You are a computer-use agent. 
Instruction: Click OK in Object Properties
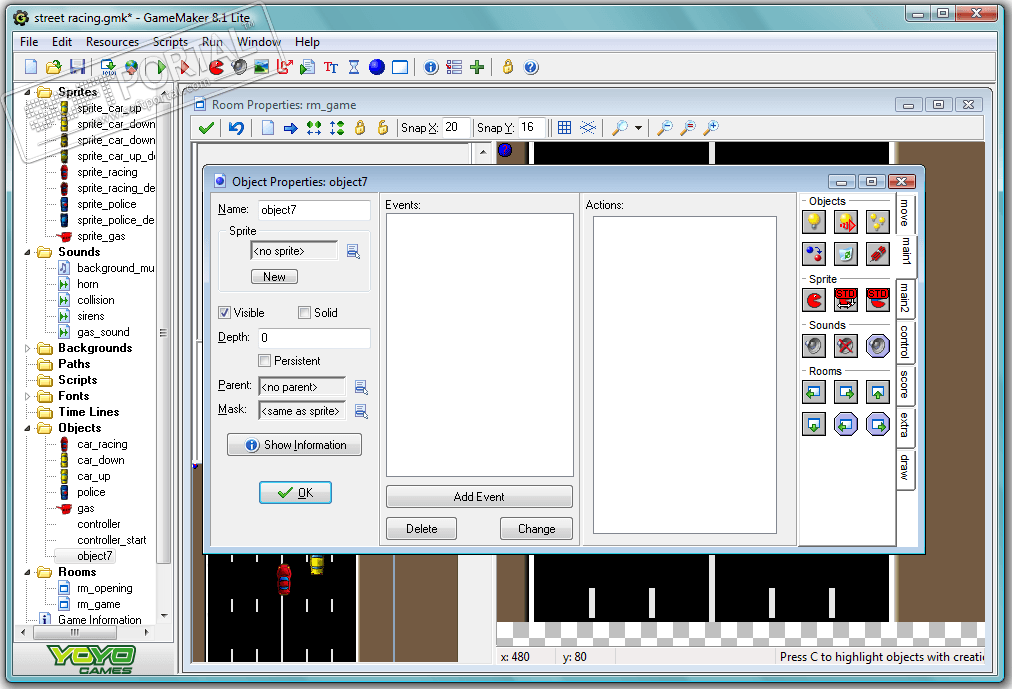tap(296, 493)
